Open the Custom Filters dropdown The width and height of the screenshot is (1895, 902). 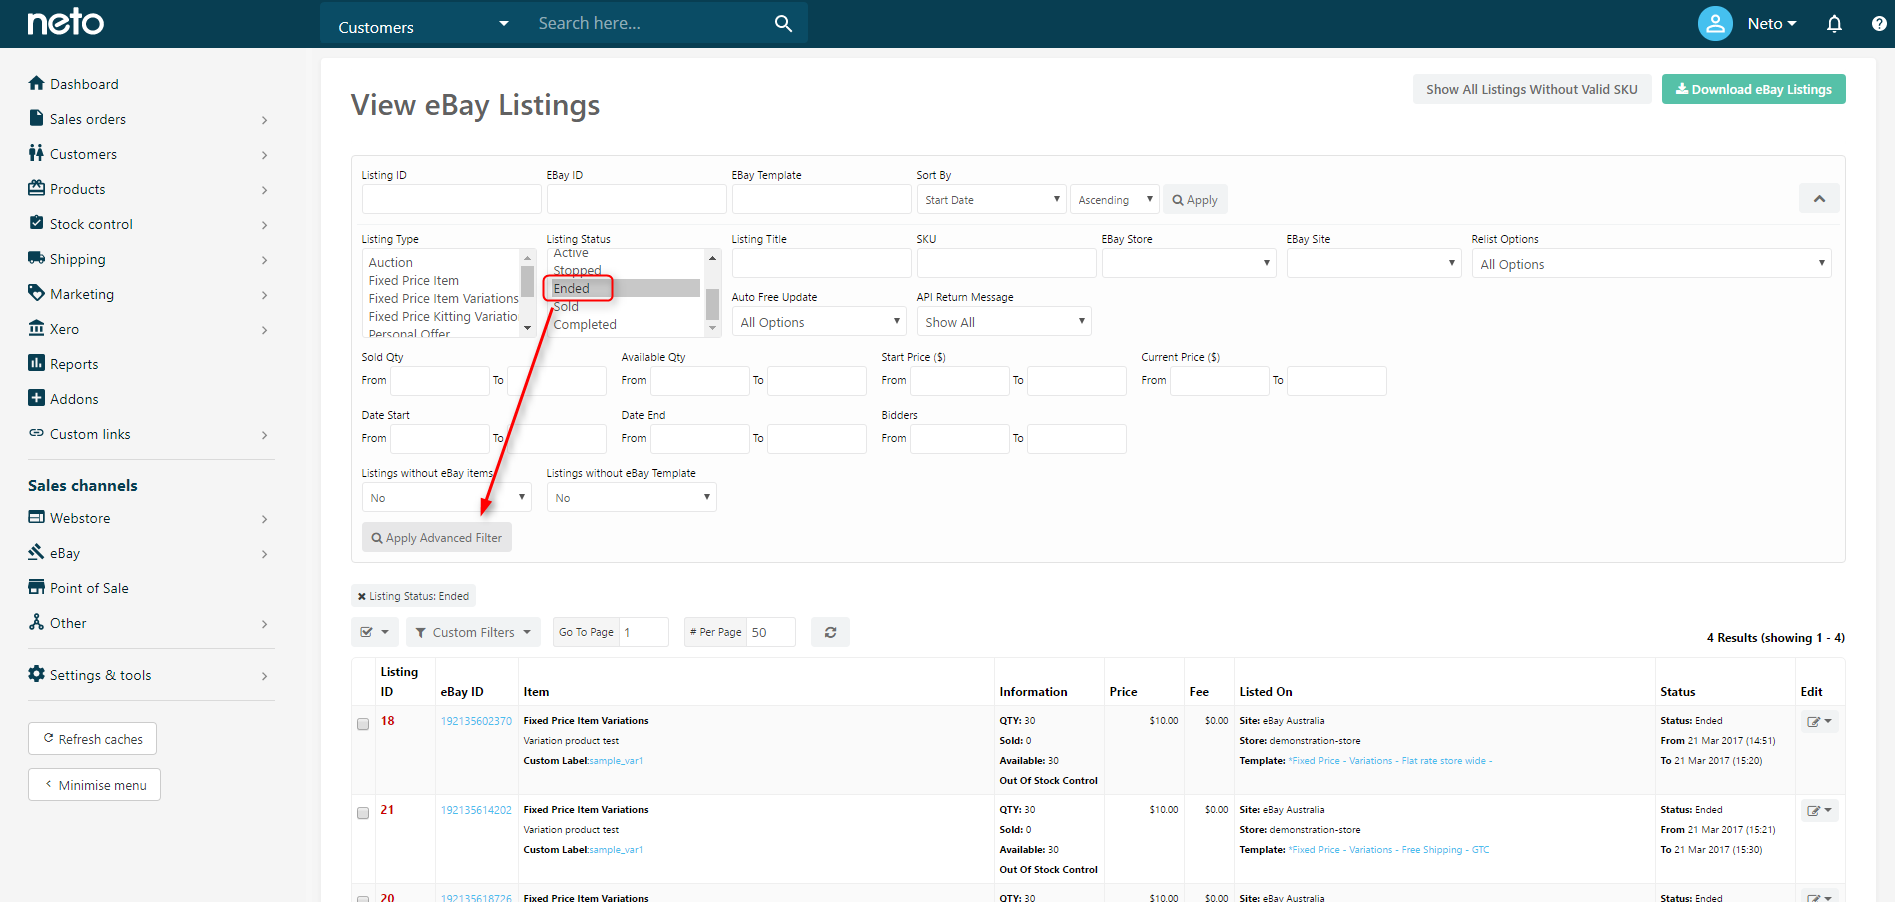(x=473, y=632)
